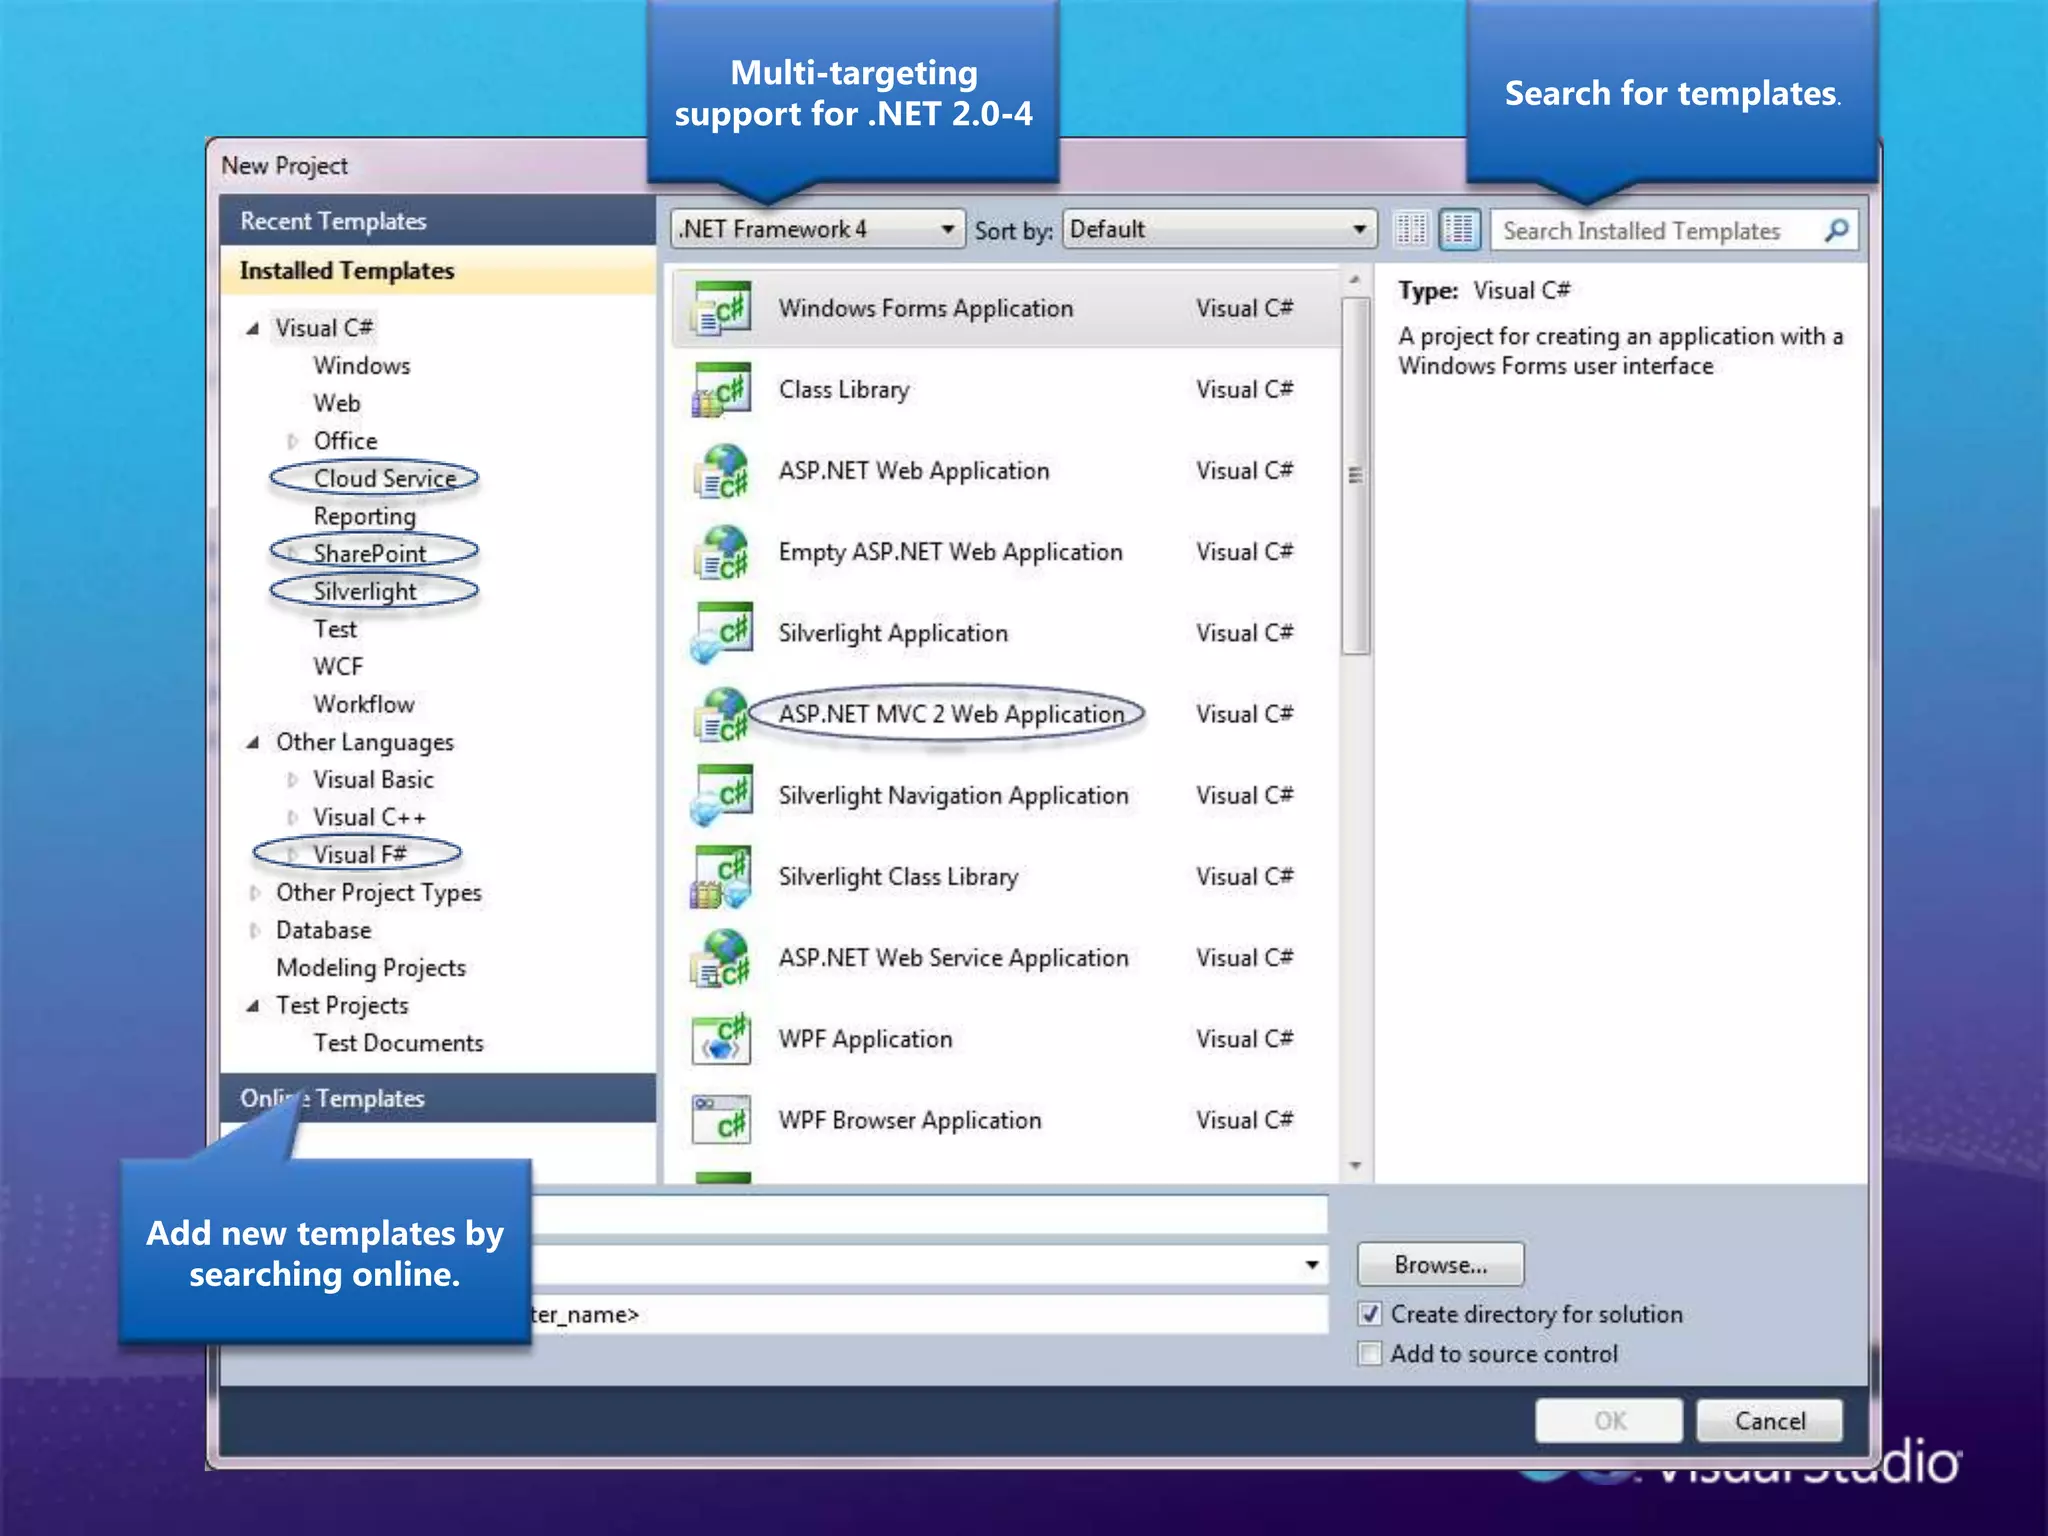The width and height of the screenshot is (2048, 1536).
Task: Toggle Create directory for solution checkbox
Action: pyautogui.click(x=1370, y=1314)
